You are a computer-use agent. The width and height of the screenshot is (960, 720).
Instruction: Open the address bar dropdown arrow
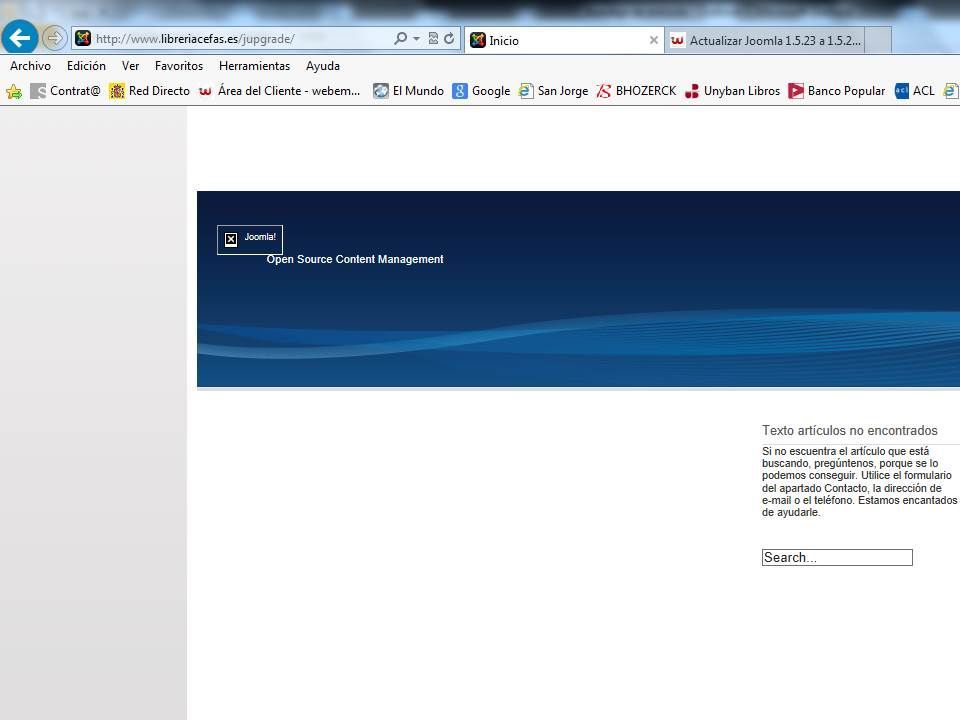(x=416, y=39)
